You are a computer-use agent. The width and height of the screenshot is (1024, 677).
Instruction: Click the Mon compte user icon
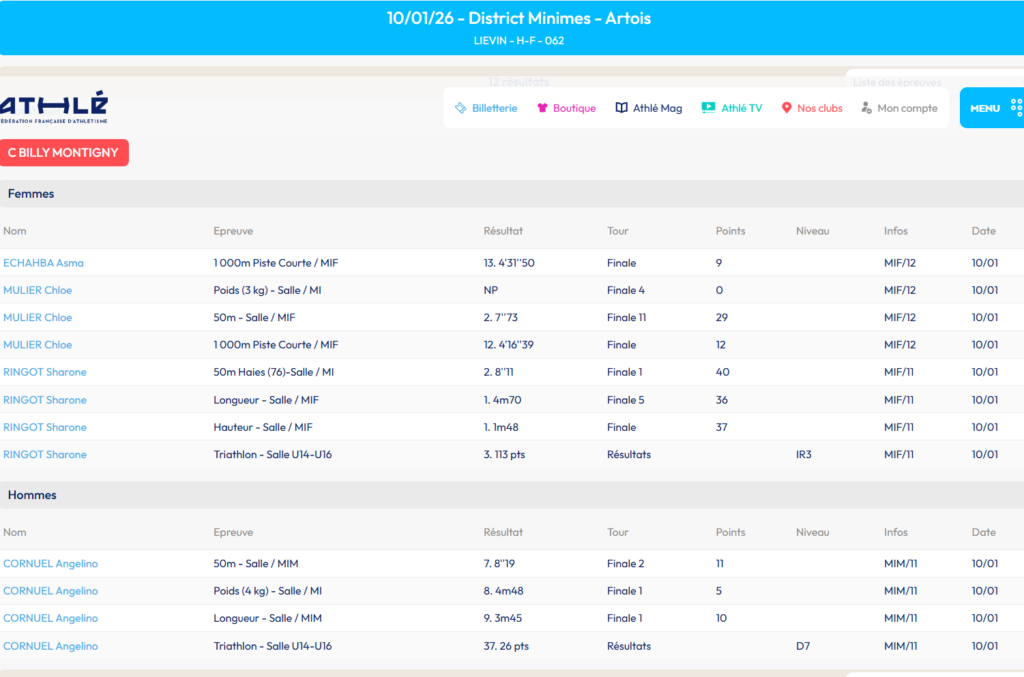pos(866,108)
